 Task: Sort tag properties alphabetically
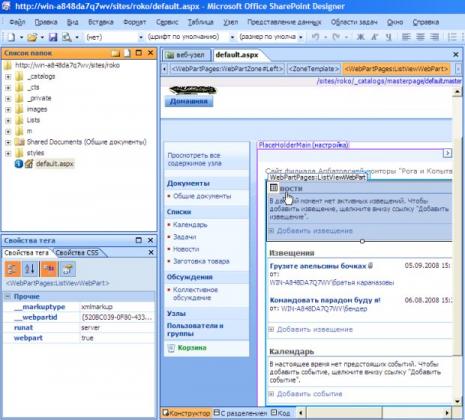[x=30, y=269]
